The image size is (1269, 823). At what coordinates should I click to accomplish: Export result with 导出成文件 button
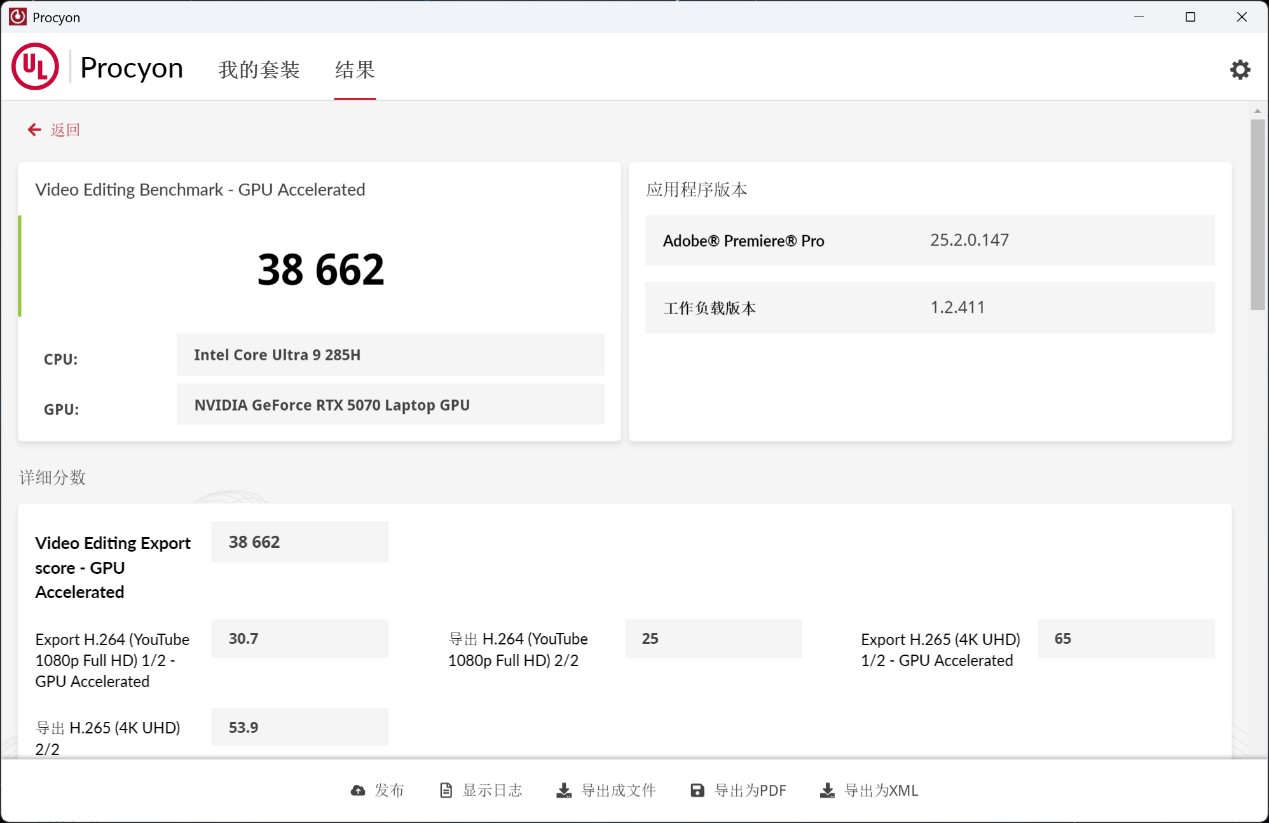pos(606,791)
